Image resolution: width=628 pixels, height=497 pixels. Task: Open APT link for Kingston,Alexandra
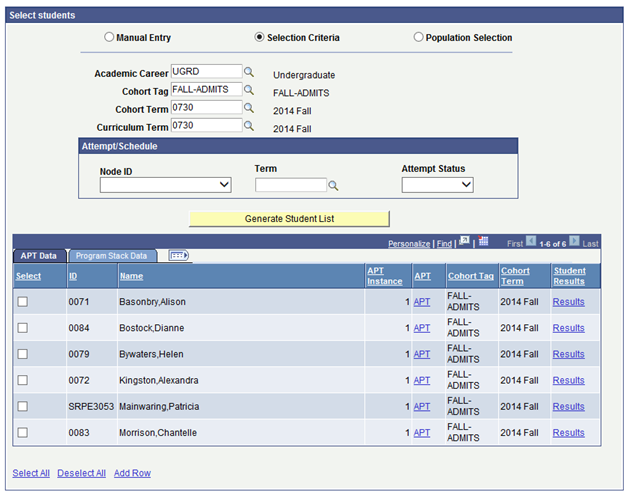coord(422,380)
